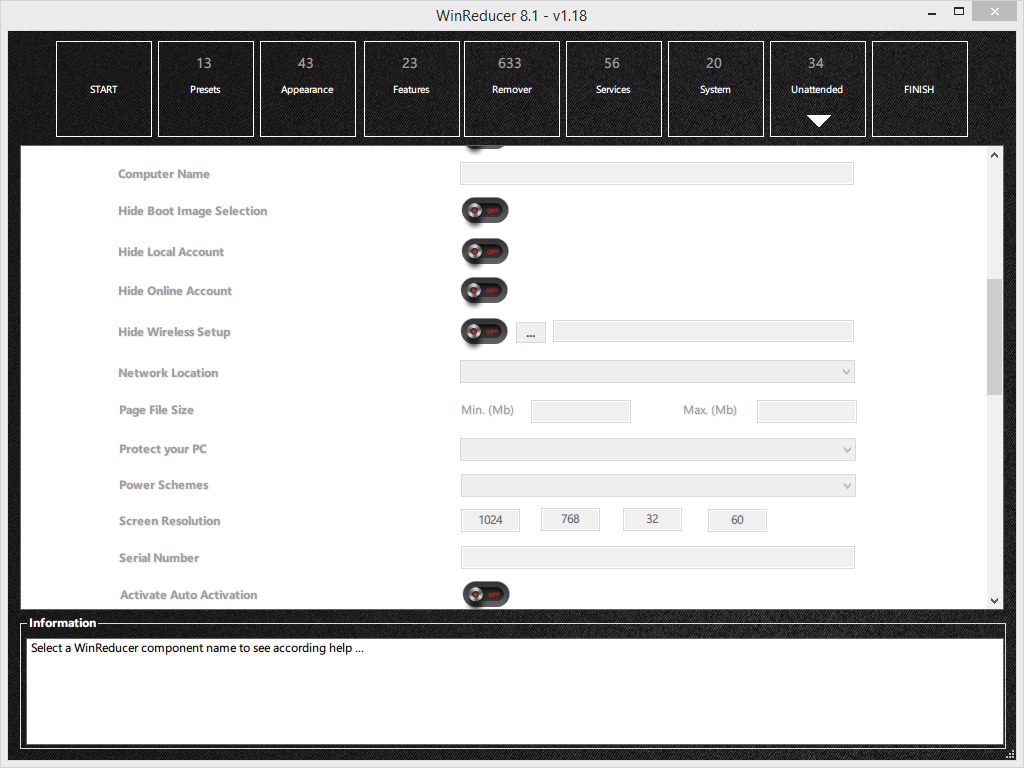Click the Hide Wireless Setup path field
The height and width of the screenshot is (768, 1024).
click(x=703, y=331)
